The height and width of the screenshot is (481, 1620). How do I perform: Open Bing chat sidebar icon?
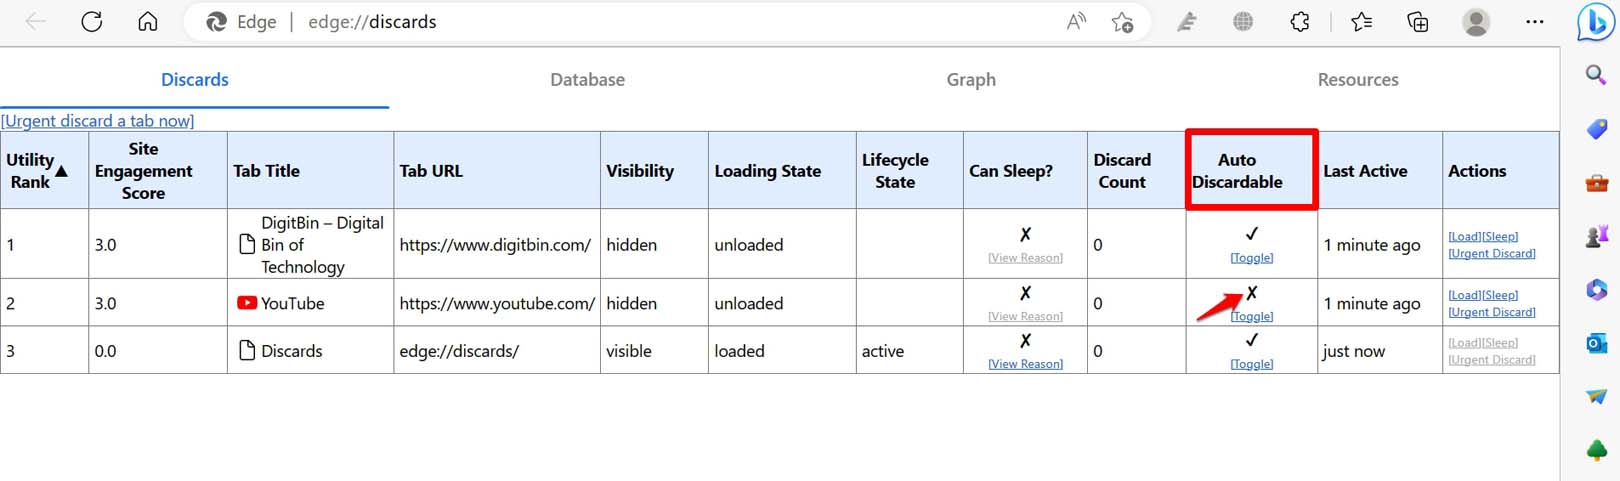coord(1595,22)
